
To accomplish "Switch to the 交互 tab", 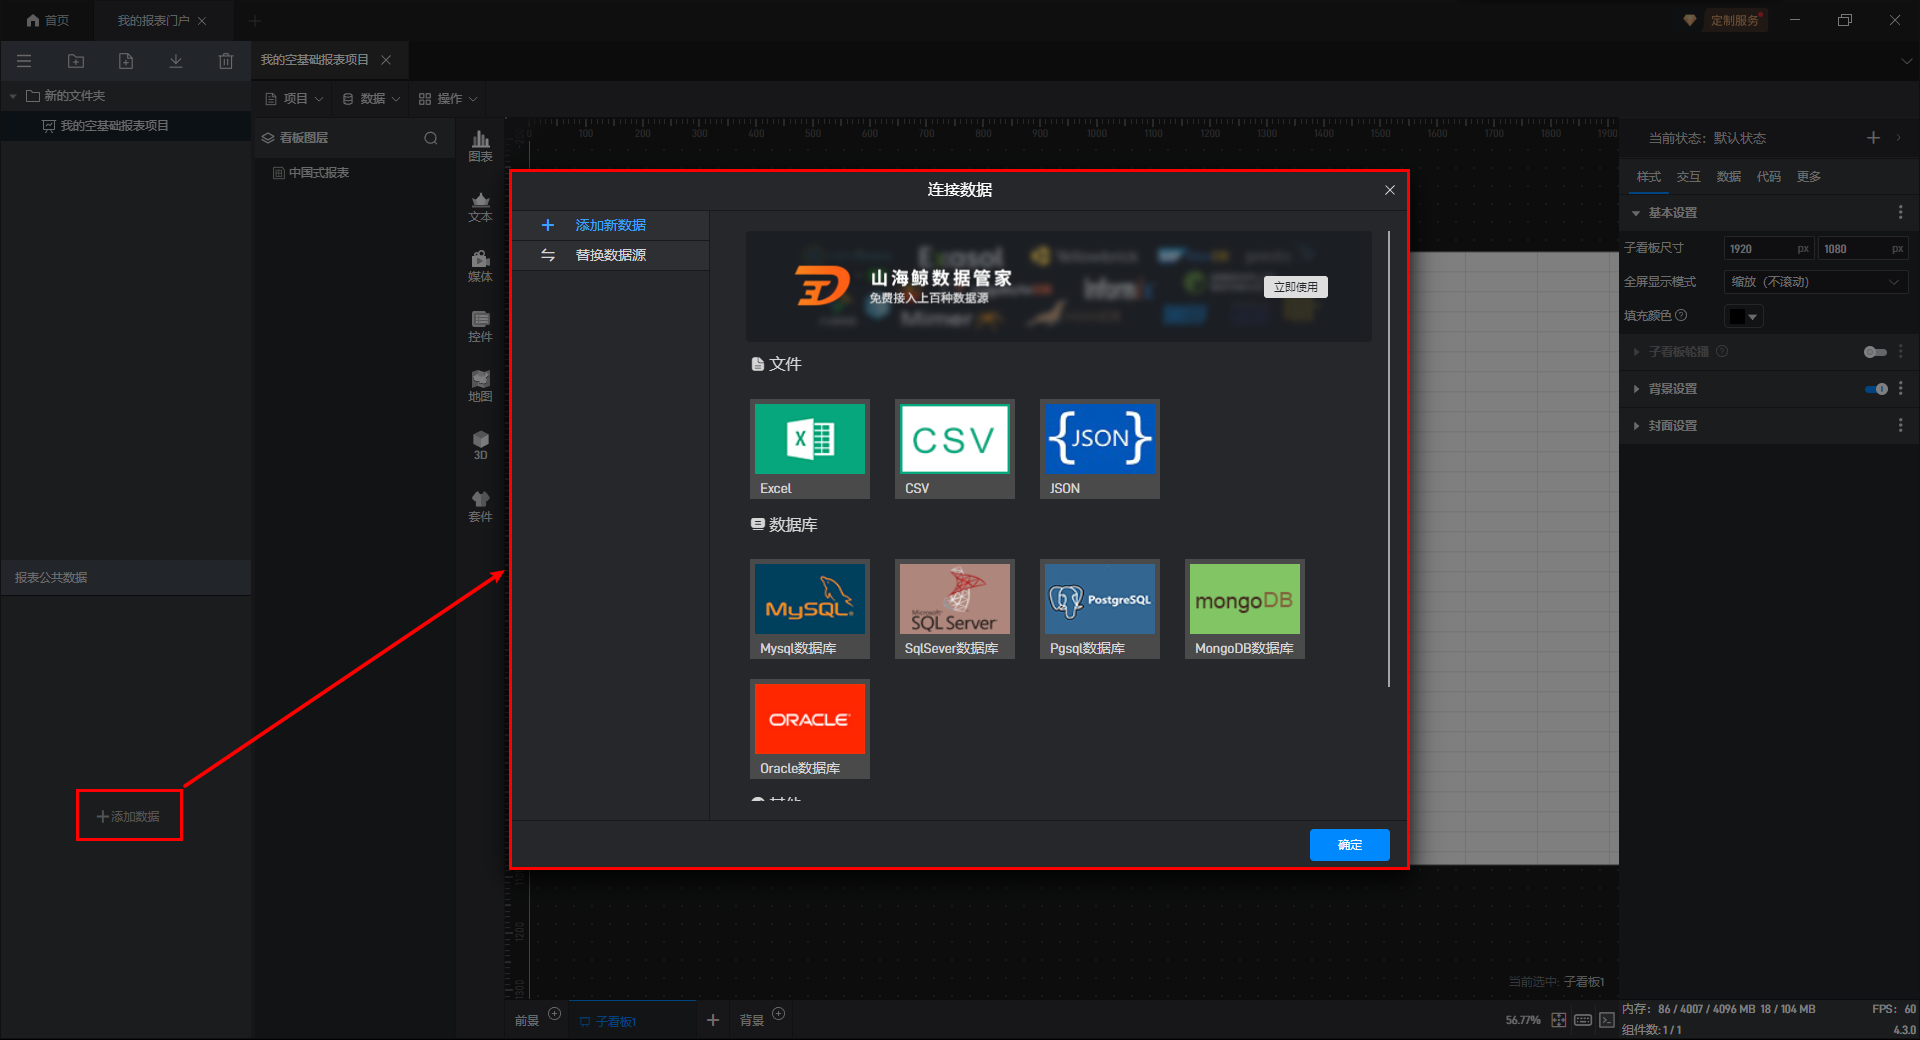I will pyautogui.click(x=1689, y=177).
